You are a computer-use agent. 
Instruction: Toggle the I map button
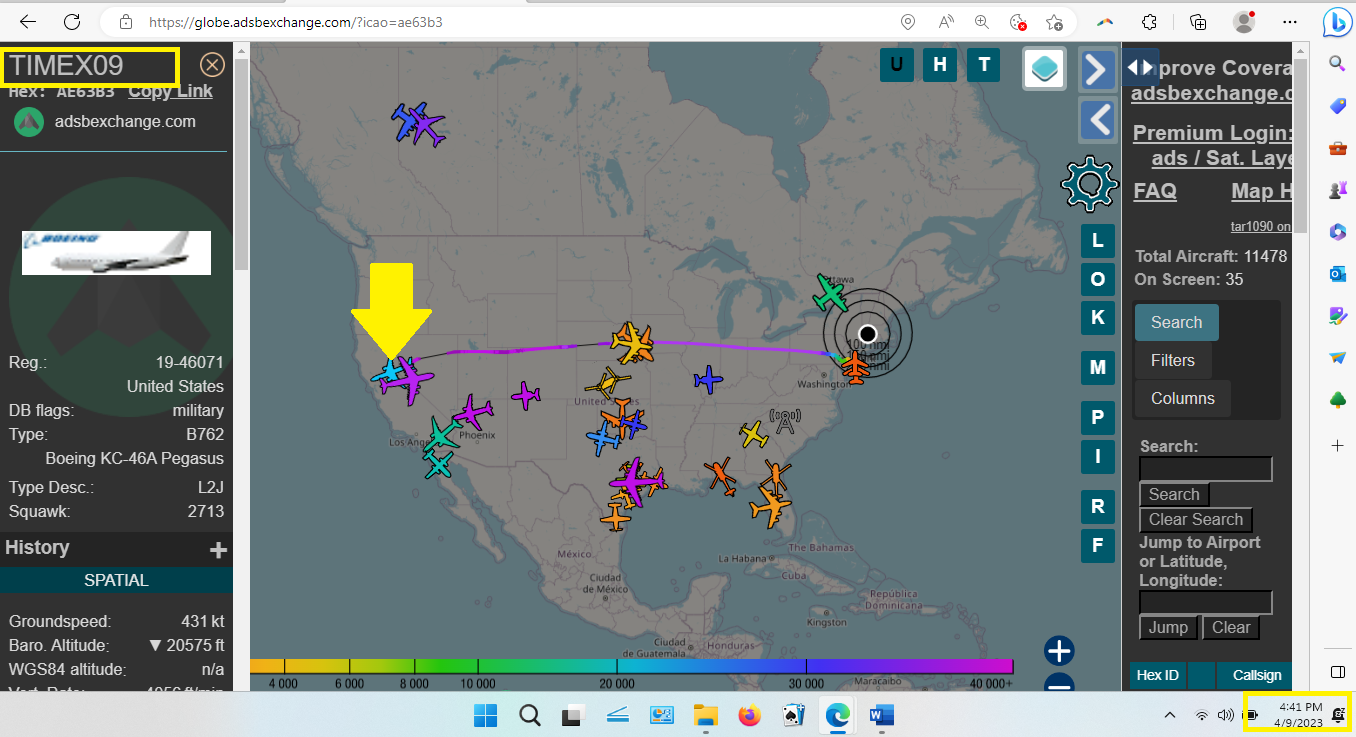(1097, 456)
